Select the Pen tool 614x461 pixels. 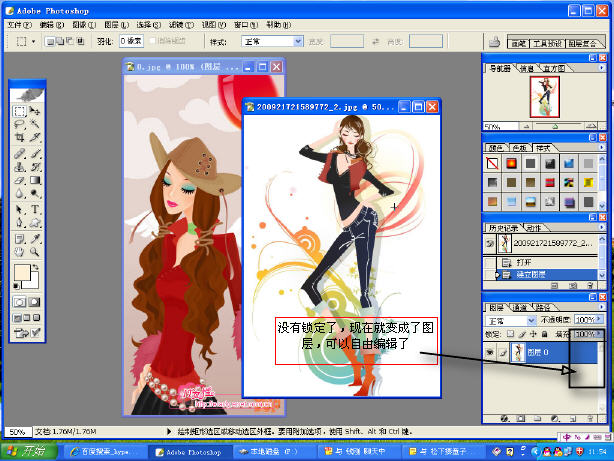20,222
